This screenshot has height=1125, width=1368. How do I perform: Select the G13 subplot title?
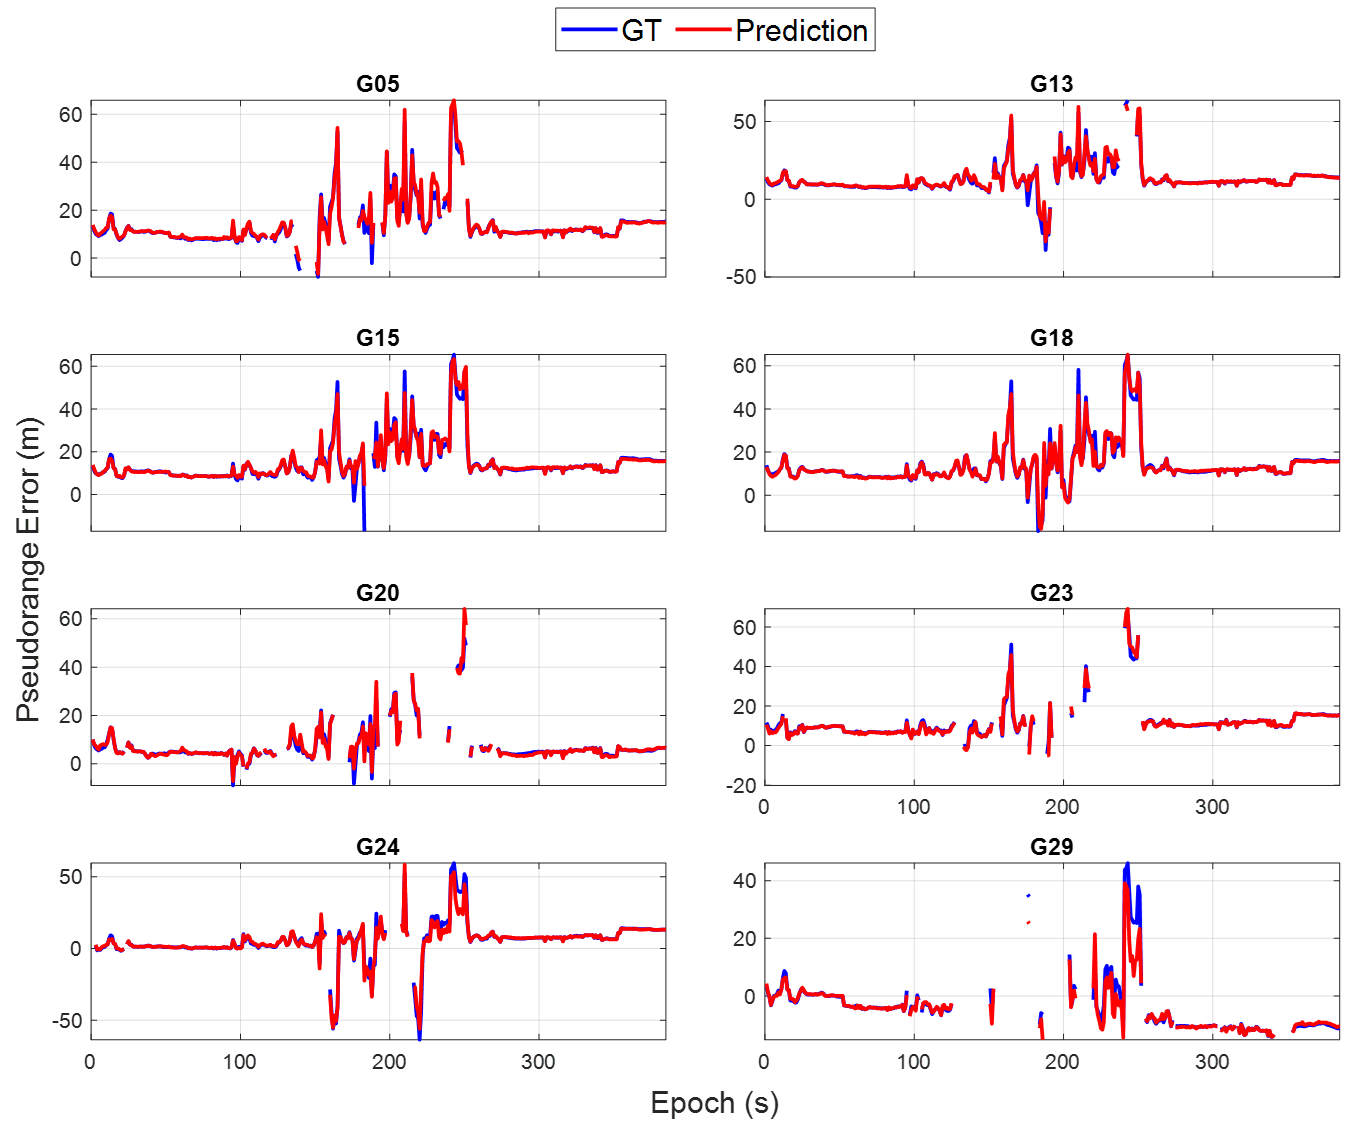pos(1052,84)
